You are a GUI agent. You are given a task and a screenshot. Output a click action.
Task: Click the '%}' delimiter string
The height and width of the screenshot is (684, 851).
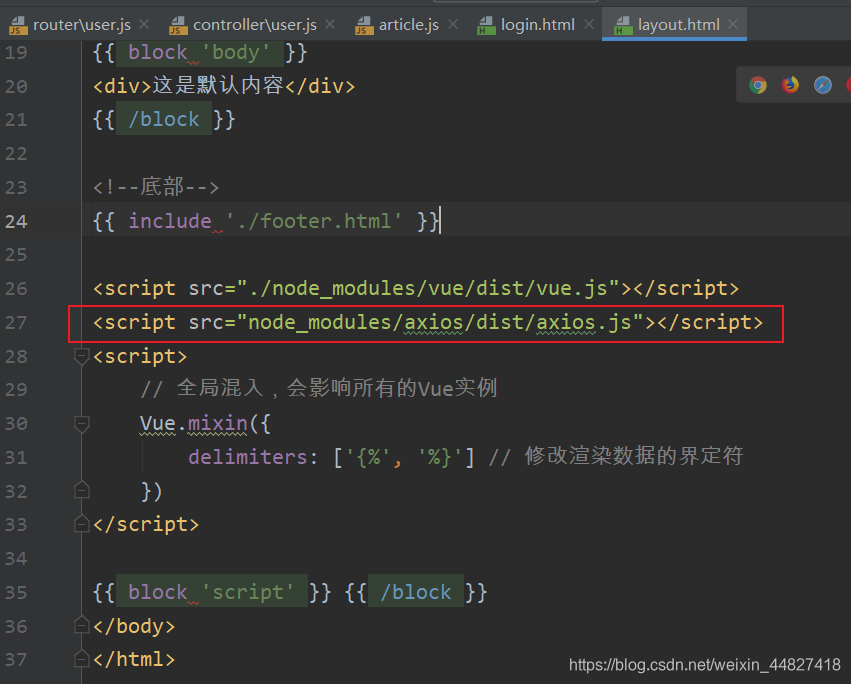click(x=440, y=457)
